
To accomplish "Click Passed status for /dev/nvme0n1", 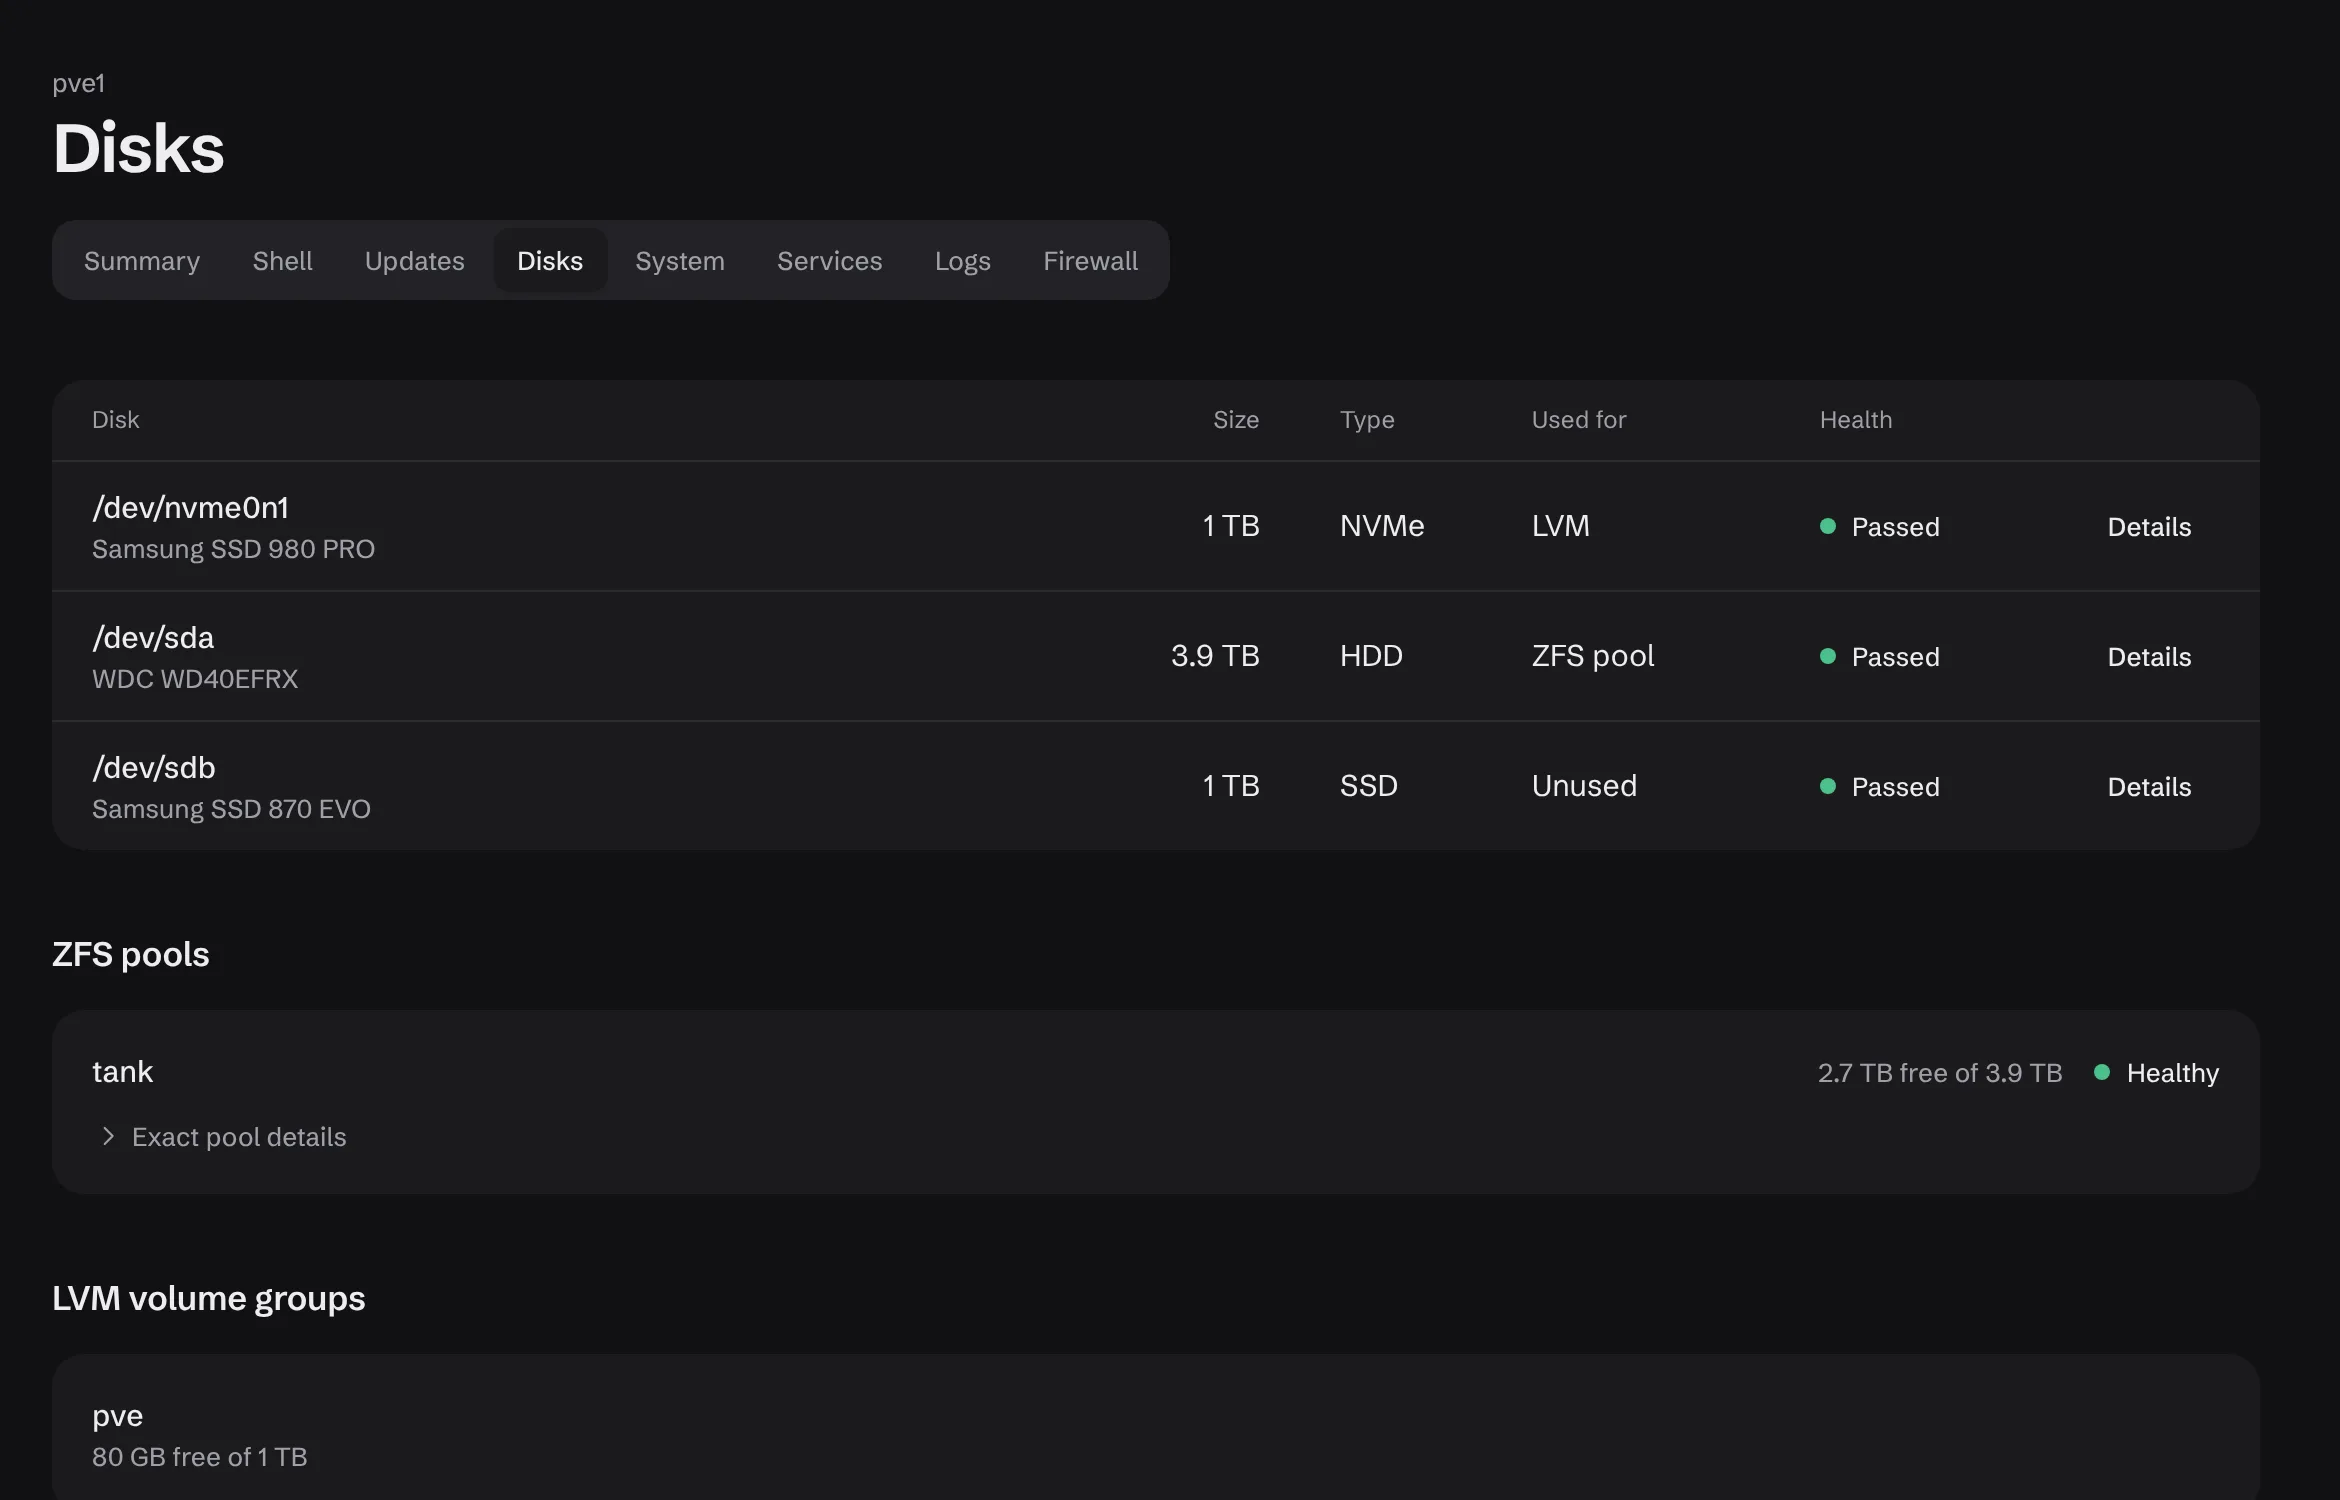I will click(x=1880, y=527).
